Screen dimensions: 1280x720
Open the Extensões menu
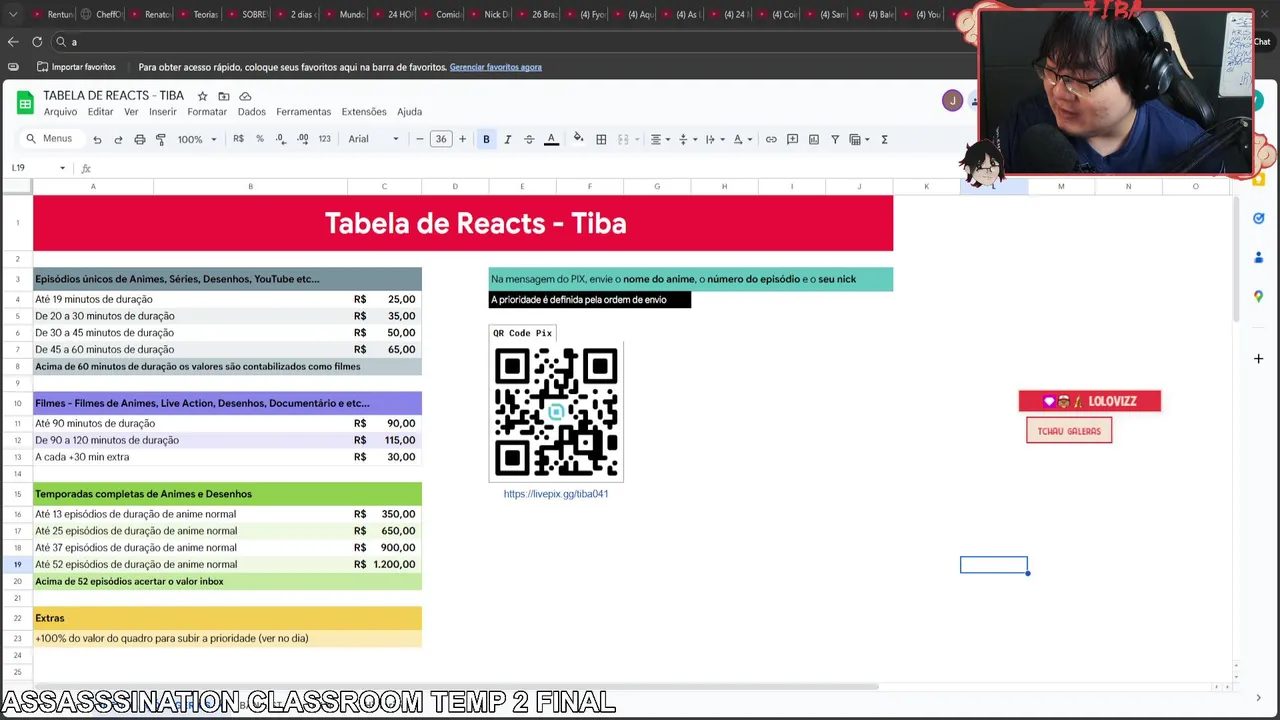tap(364, 112)
